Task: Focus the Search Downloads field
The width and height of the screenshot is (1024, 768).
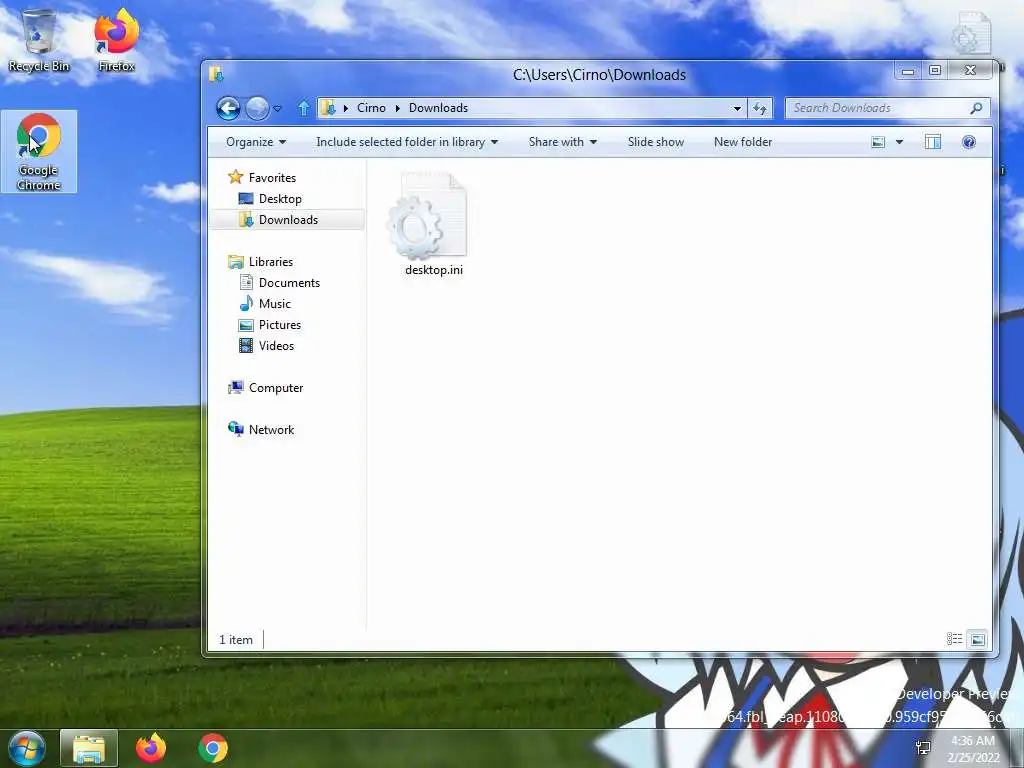Action: 888,108
